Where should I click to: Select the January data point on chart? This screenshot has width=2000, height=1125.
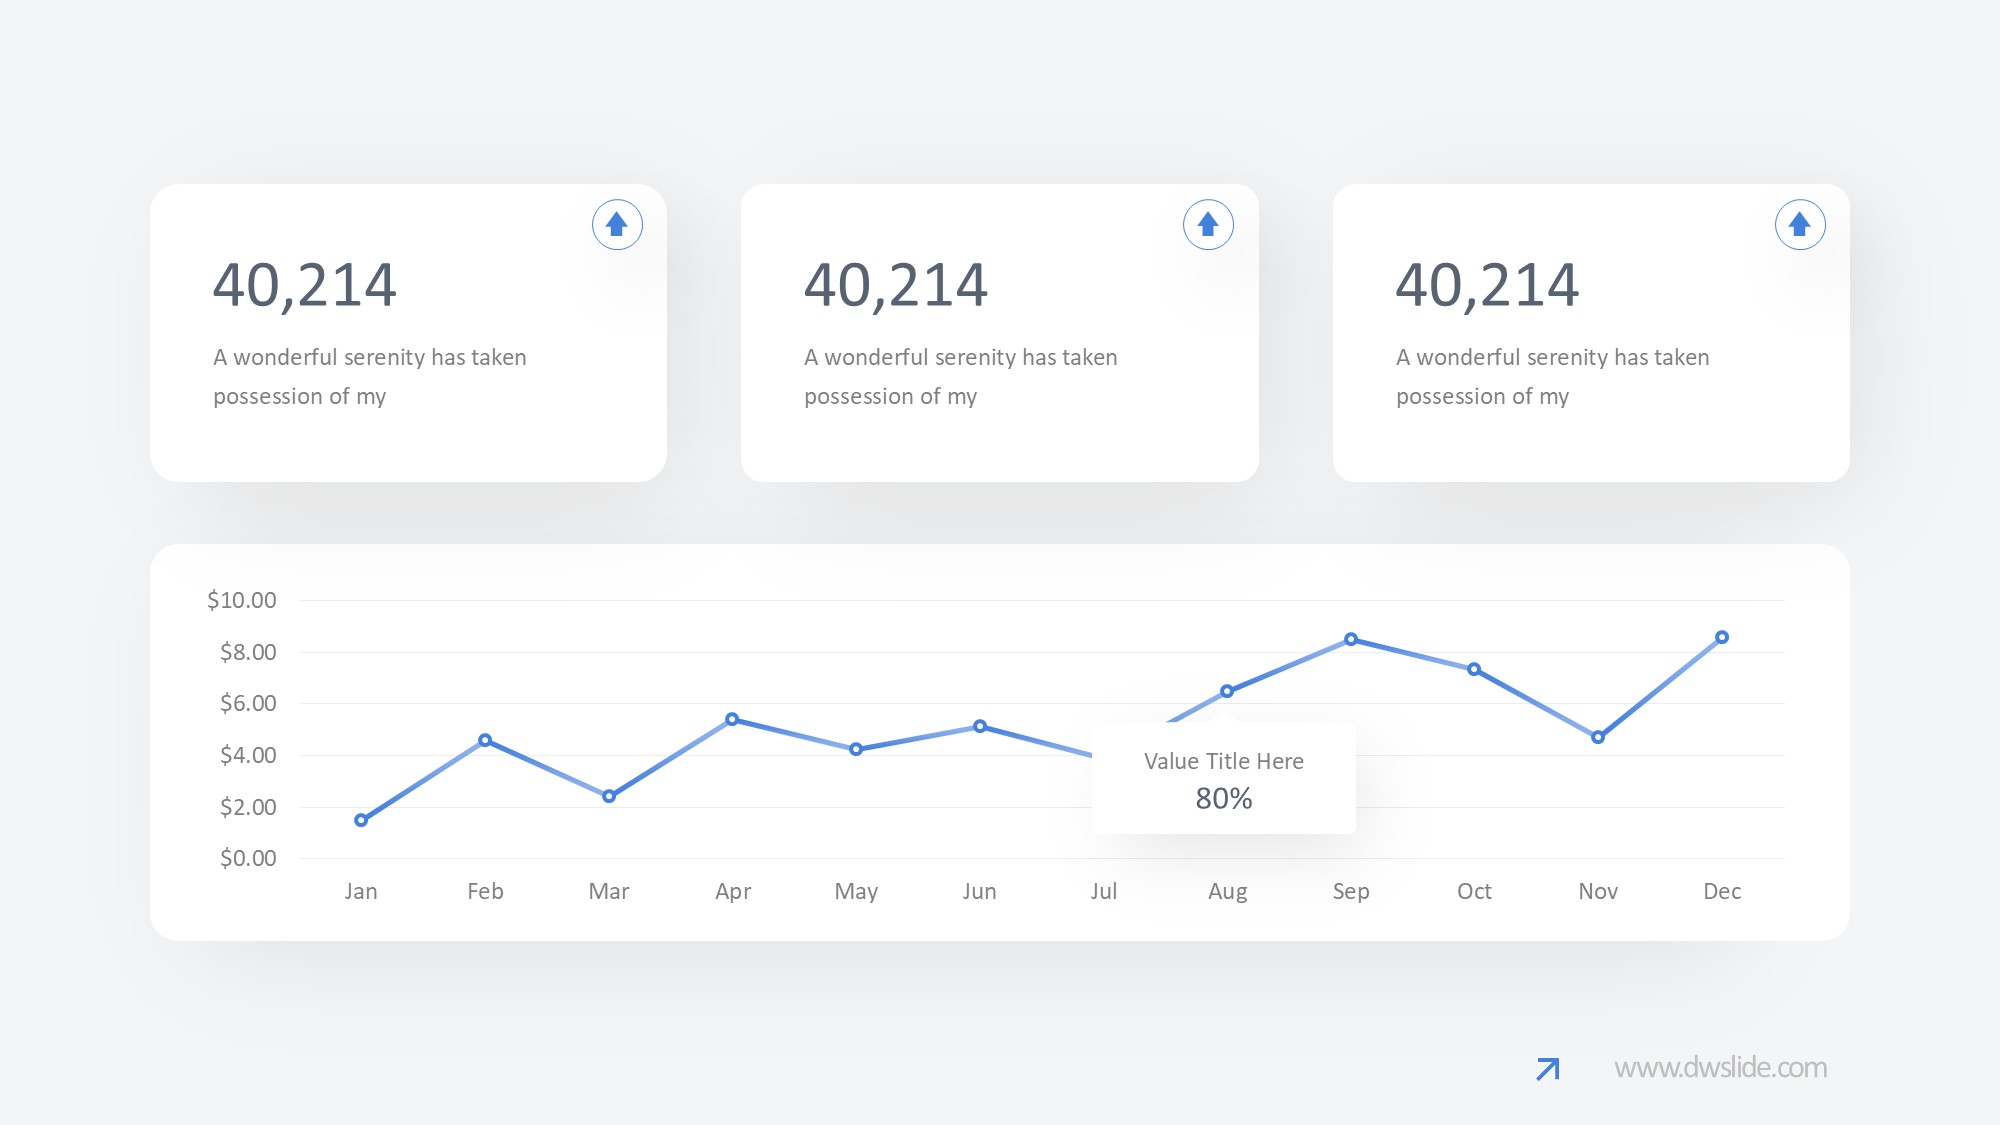click(x=361, y=820)
